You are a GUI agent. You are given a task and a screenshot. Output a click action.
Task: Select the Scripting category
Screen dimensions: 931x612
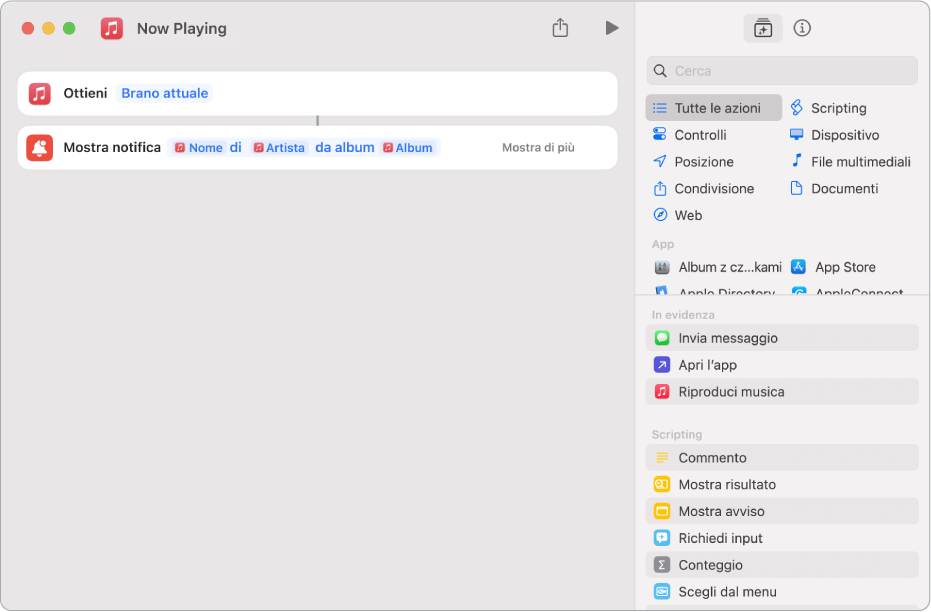click(838, 108)
